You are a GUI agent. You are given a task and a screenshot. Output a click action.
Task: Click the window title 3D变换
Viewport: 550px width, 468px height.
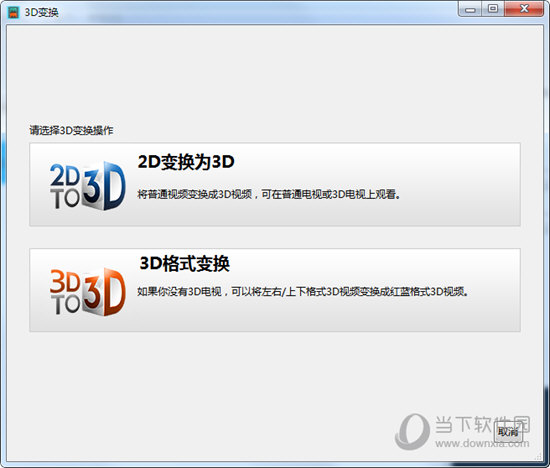41,12
